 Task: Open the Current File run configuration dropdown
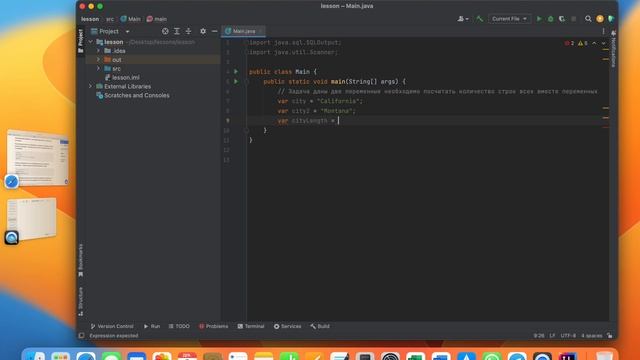[x=509, y=19]
